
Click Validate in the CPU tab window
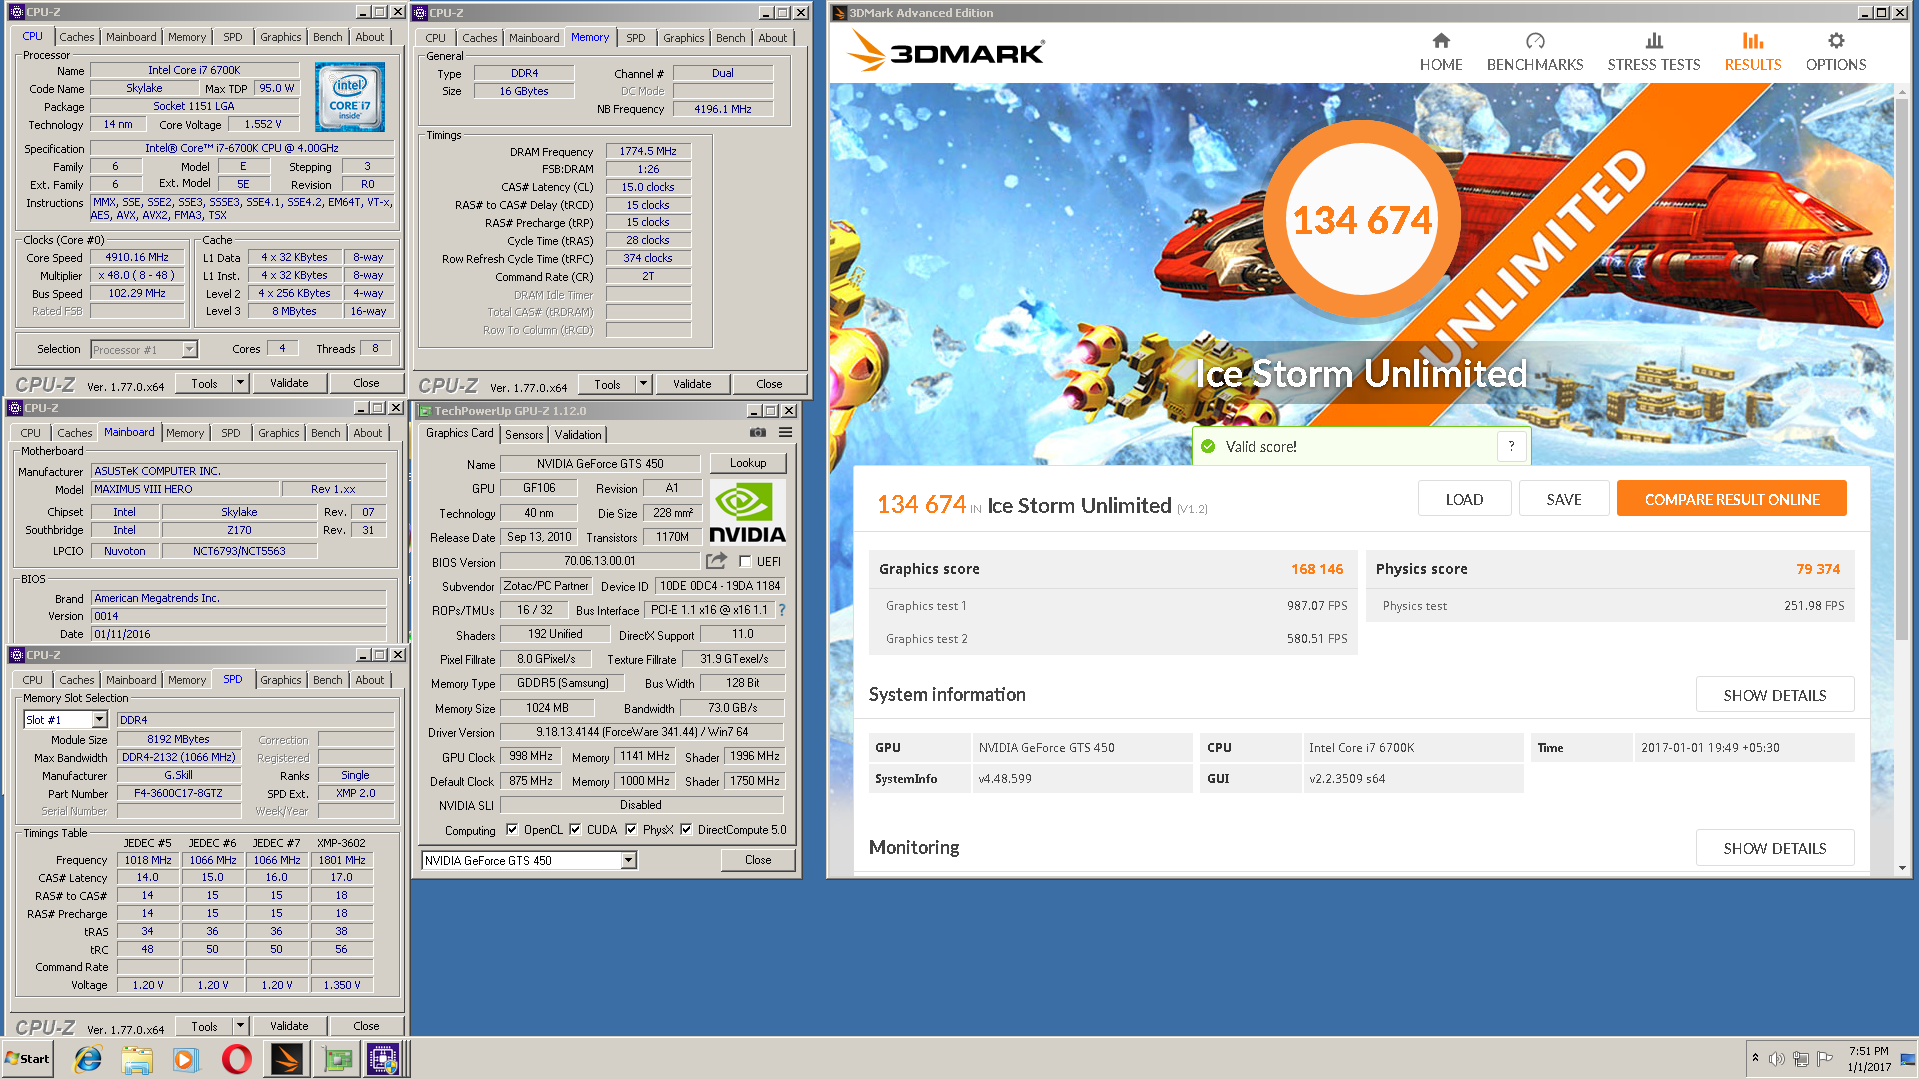point(289,383)
